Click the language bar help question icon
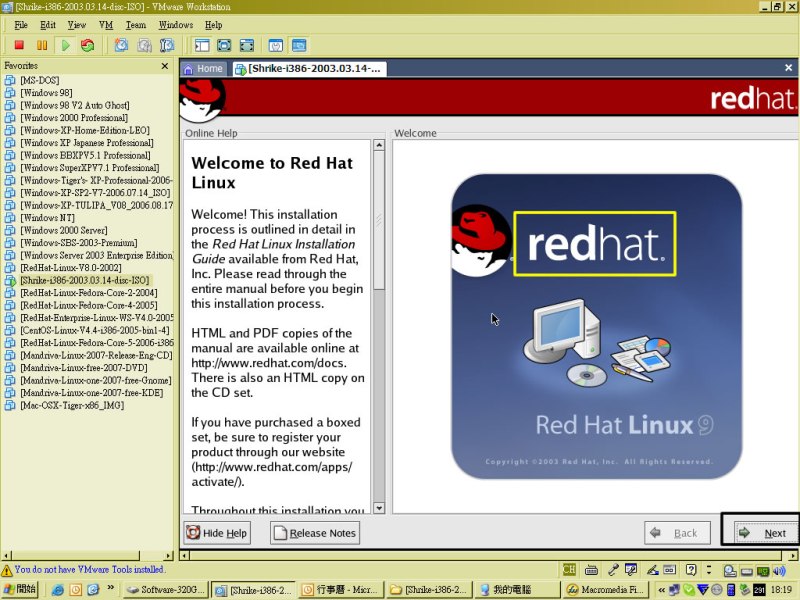This screenshot has height=600, width=800. (691, 570)
